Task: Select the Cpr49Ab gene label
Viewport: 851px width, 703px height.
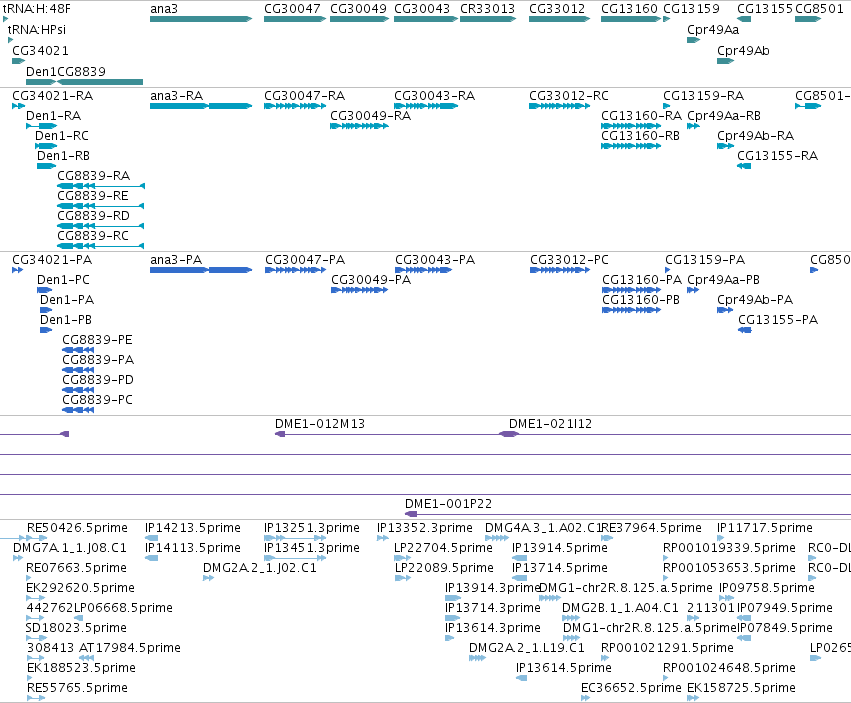Action: point(743,50)
